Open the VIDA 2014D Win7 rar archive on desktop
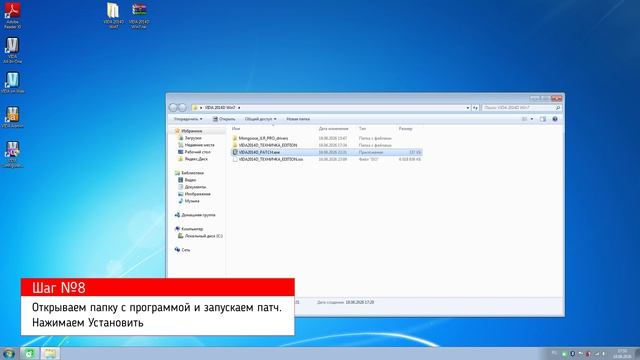 (x=139, y=16)
